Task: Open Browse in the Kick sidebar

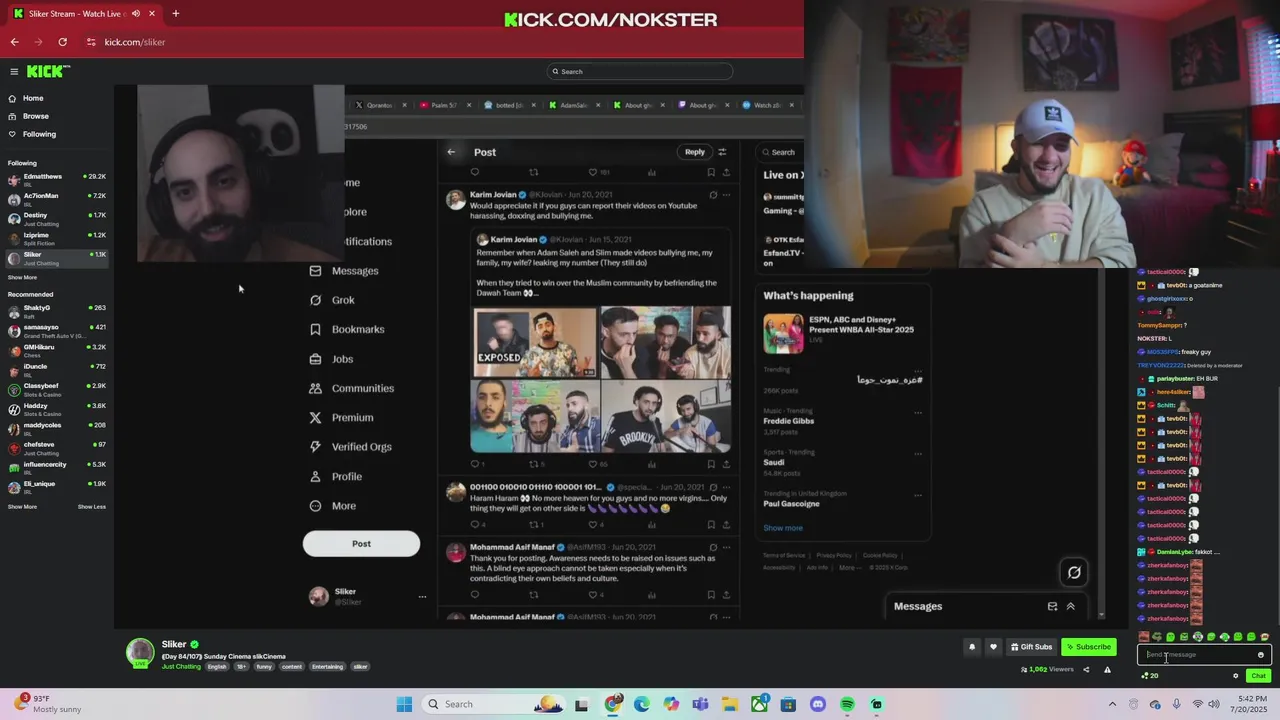Action: (x=29, y=116)
